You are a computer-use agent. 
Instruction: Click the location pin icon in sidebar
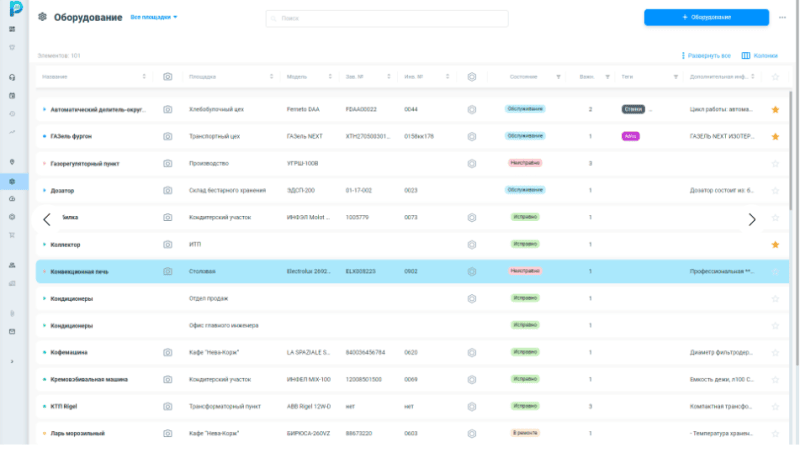point(12,162)
